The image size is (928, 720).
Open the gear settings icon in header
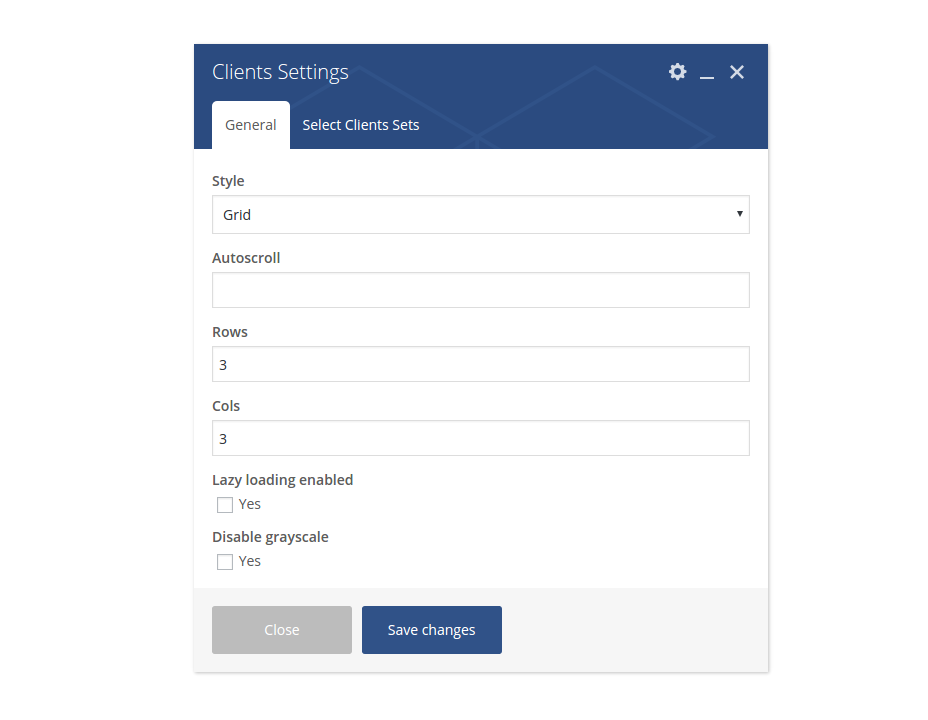[678, 72]
